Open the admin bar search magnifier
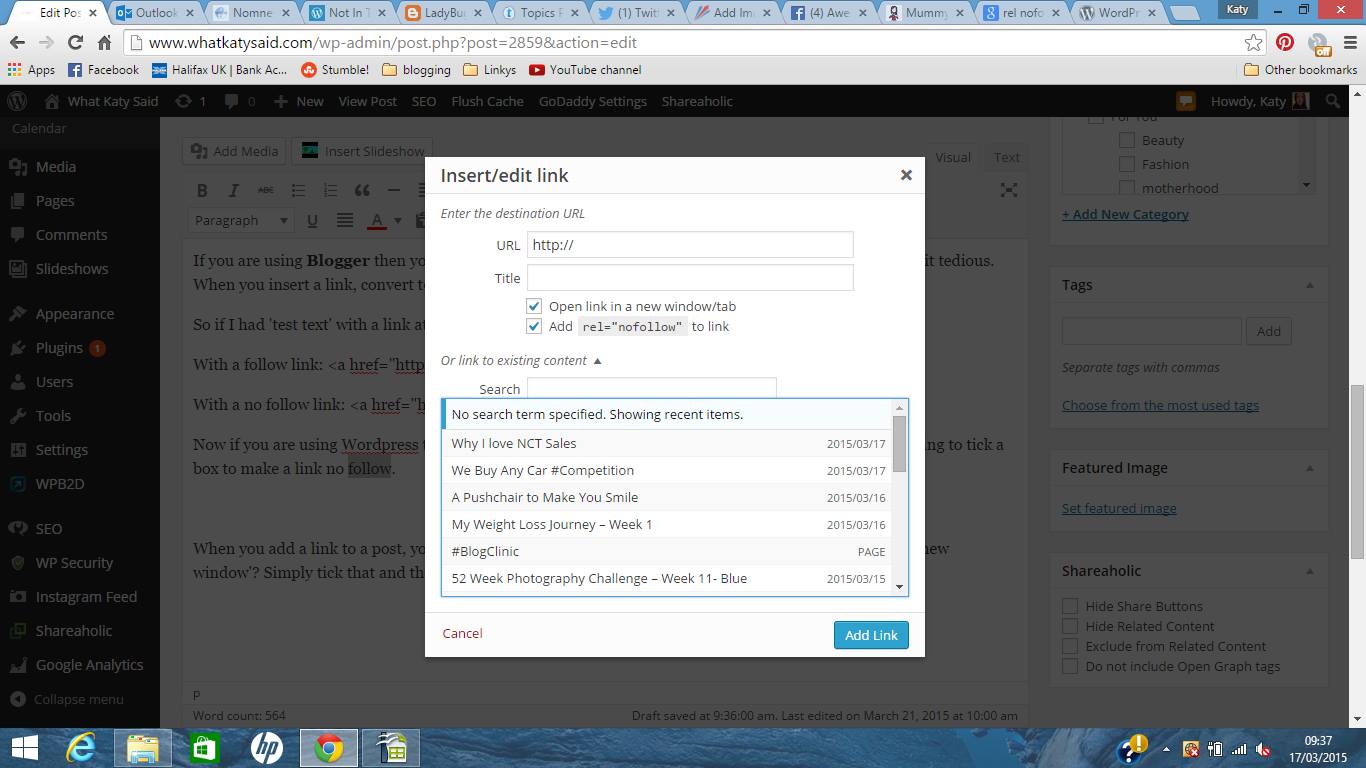1366x768 pixels. coord(1333,101)
